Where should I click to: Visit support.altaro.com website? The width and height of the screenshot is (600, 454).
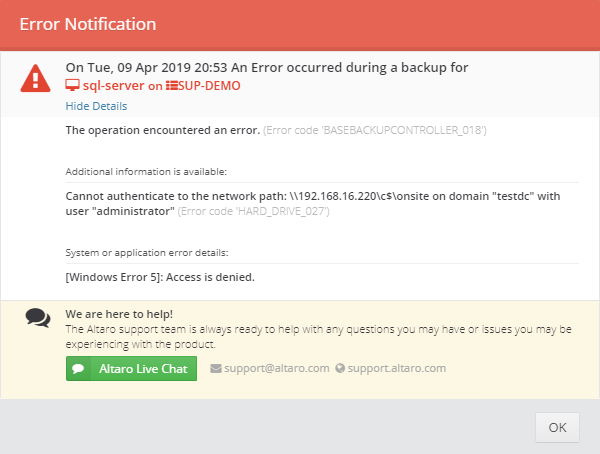(396, 368)
